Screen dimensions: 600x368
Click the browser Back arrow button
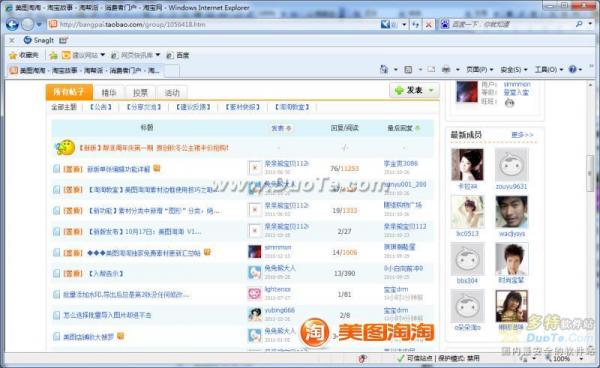coord(12,24)
